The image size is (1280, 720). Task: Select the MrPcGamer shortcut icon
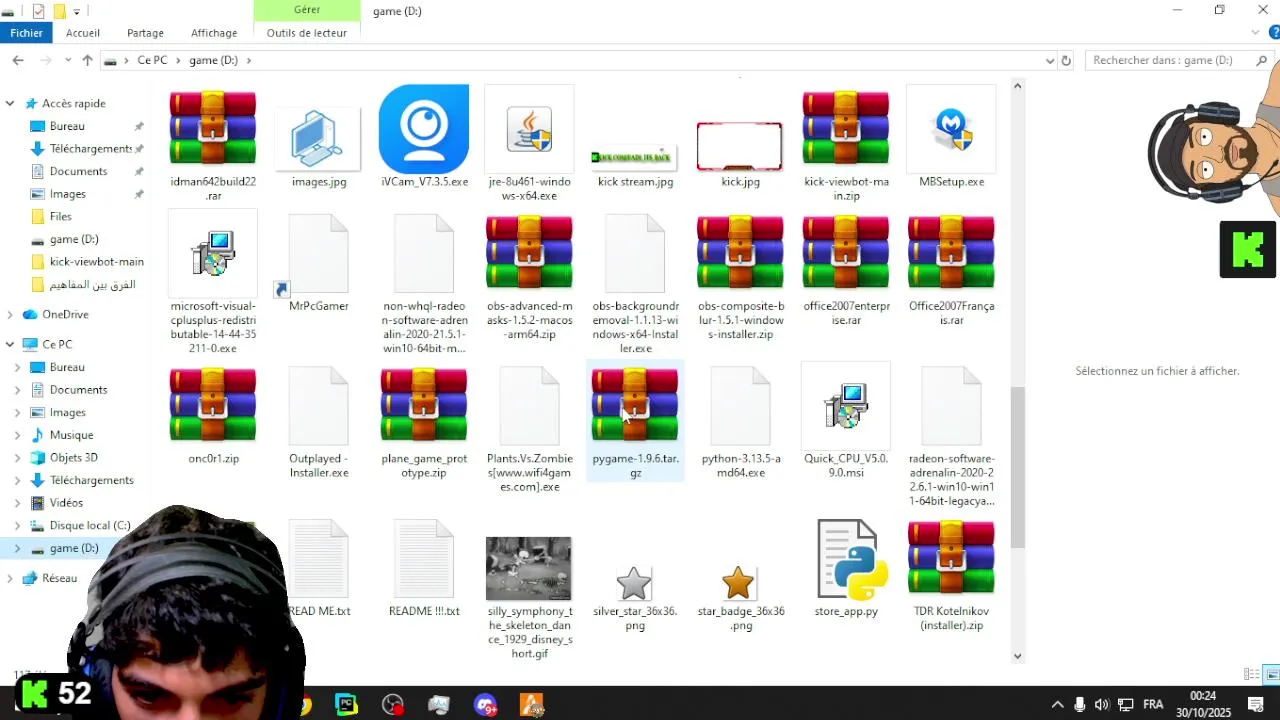319,256
